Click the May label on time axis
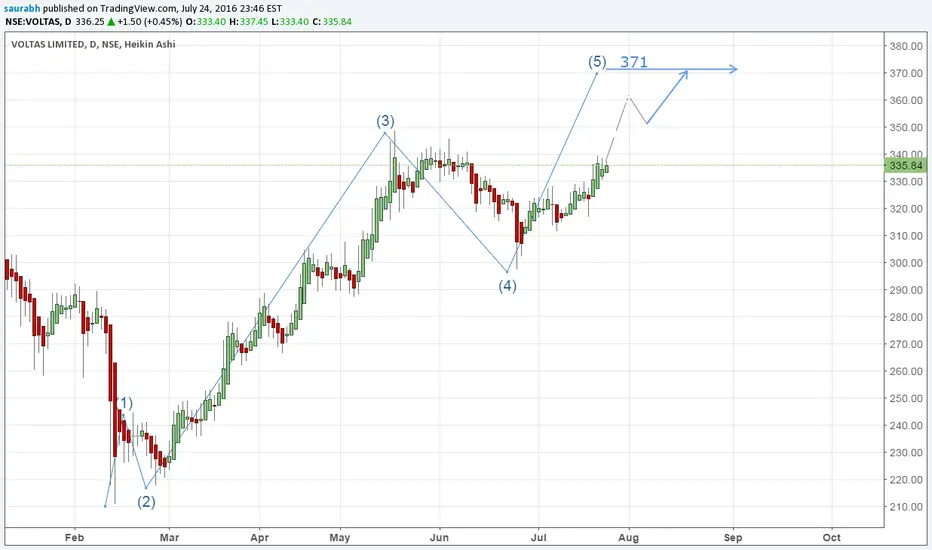The width and height of the screenshot is (932, 550). click(340, 538)
